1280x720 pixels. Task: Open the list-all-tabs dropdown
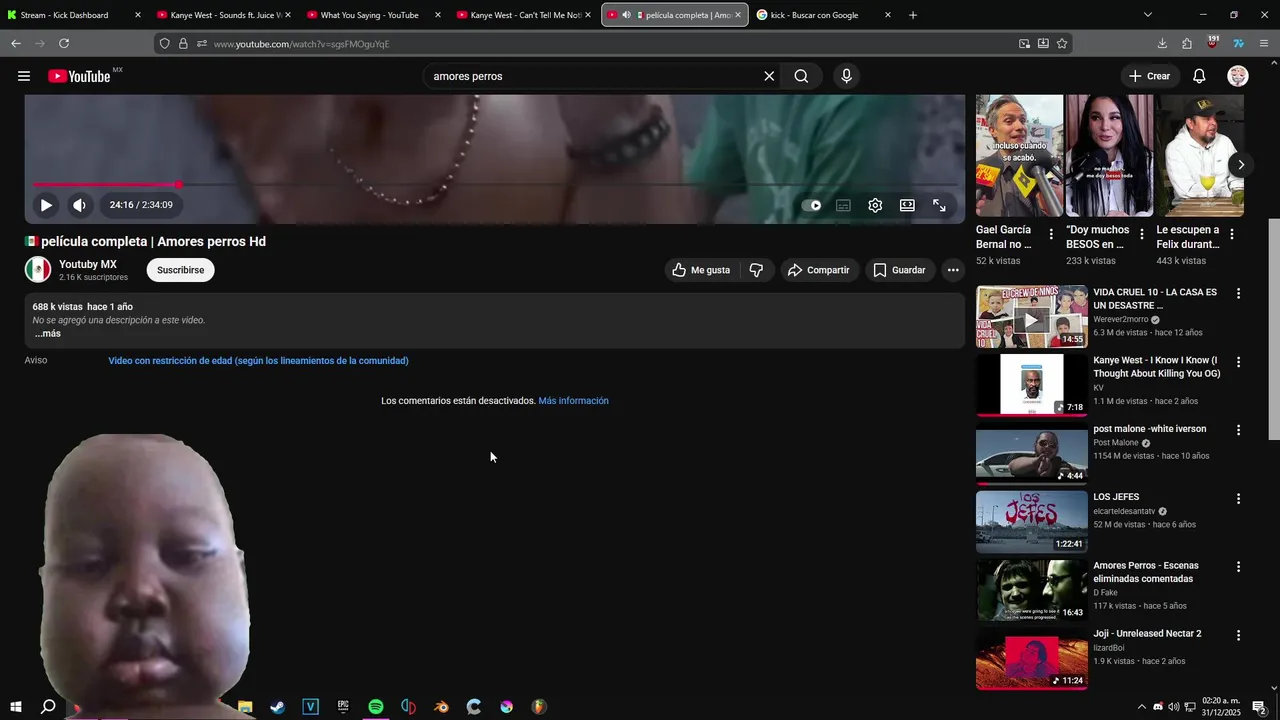click(1147, 15)
